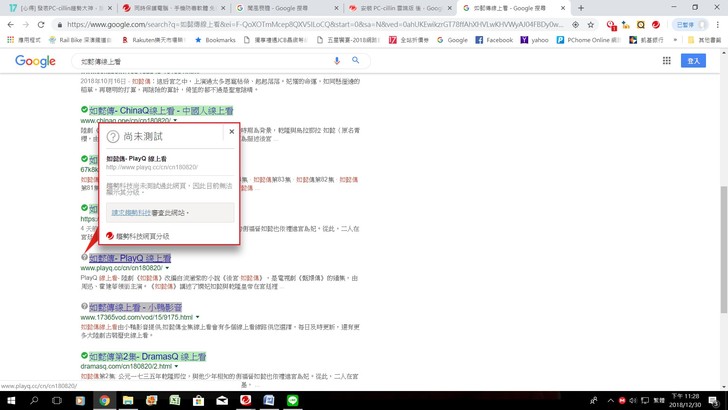The image size is (728, 410).
Task: Close the 尚未測試 rating popup
Action: click(x=232, y=132)
